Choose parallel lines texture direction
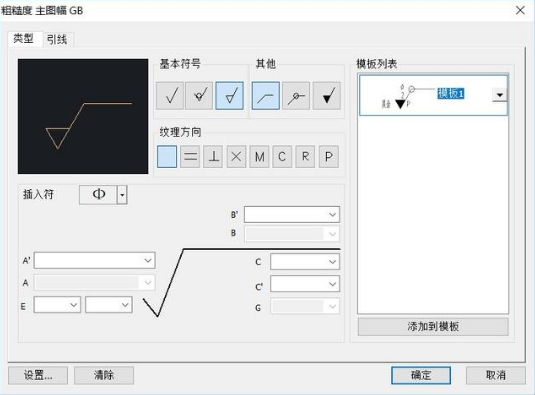 tap(190, 157)
